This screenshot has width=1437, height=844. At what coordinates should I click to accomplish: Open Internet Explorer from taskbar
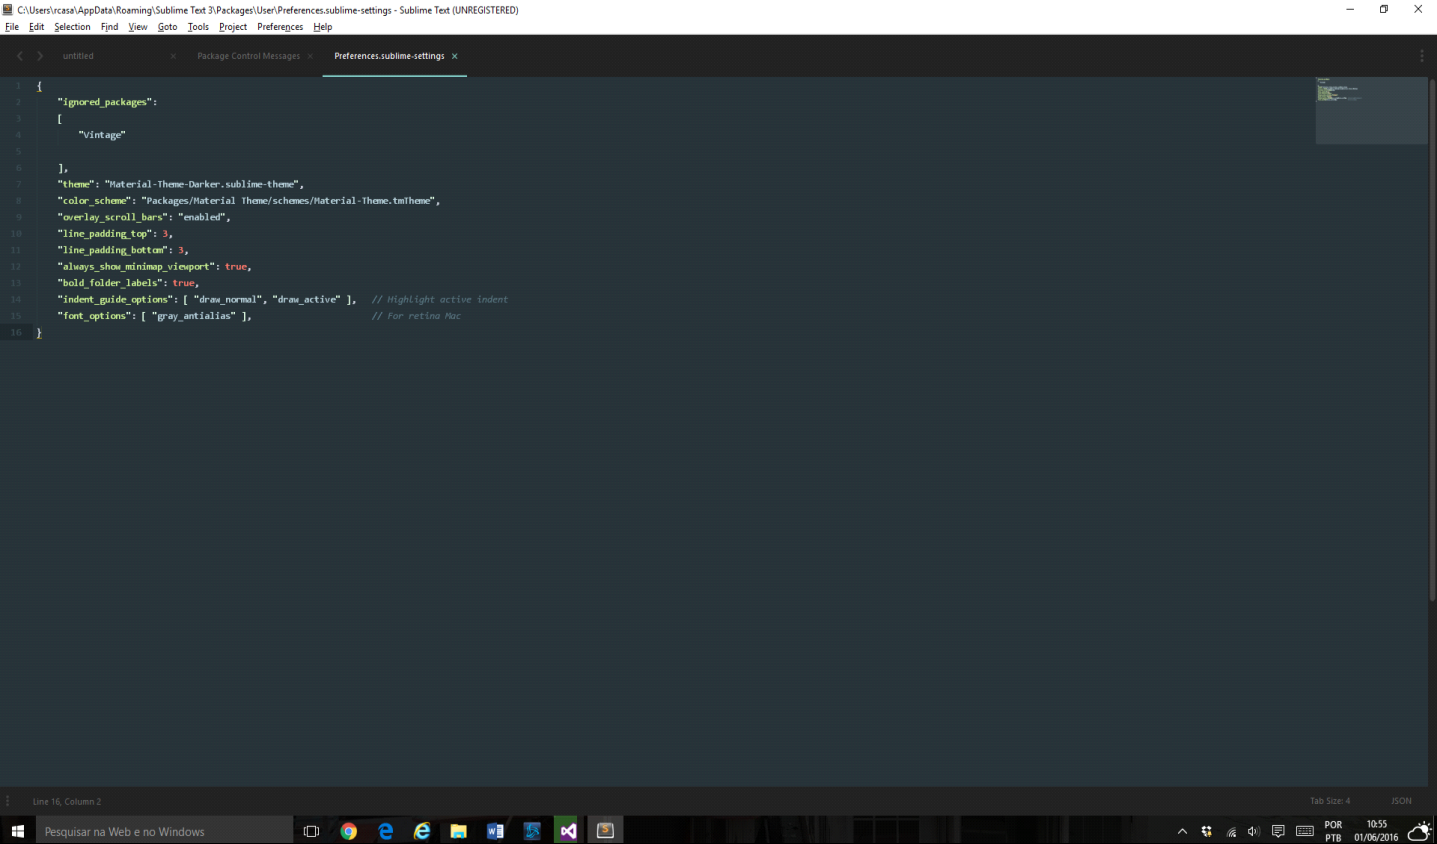(422, 831)
